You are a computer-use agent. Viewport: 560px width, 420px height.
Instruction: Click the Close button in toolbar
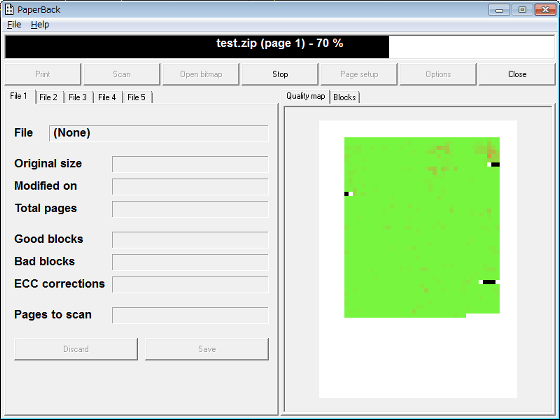[517, 74]
